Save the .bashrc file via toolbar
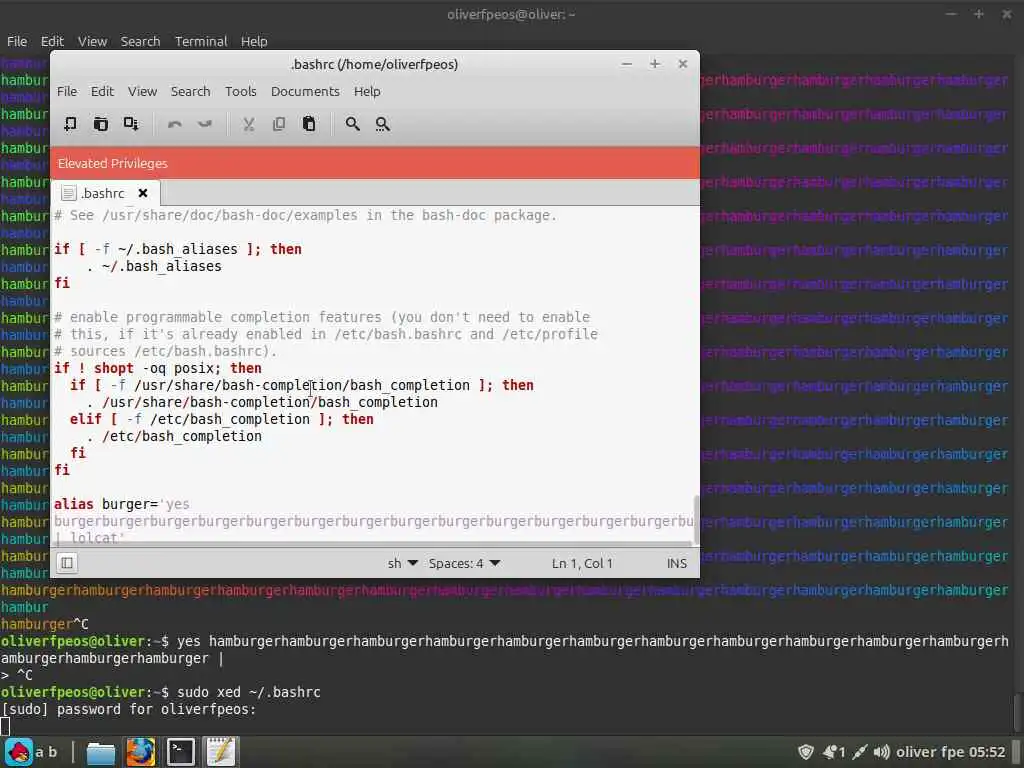Image resolution: width=1024 pixels, height=768 pixels. (x=131, y=124)
